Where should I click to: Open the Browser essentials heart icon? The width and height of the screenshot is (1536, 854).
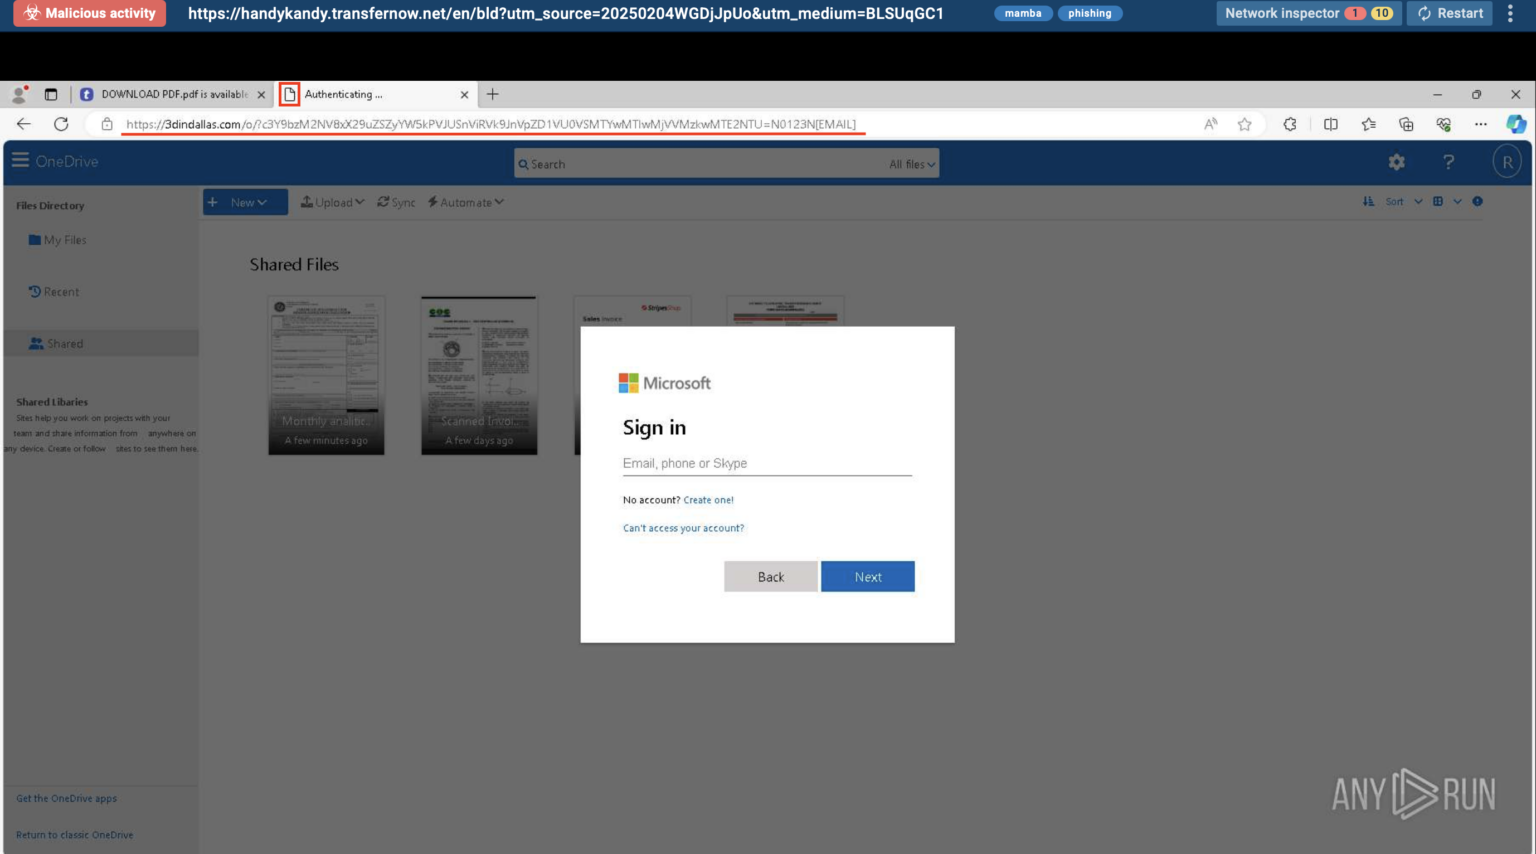(1443, 124)
